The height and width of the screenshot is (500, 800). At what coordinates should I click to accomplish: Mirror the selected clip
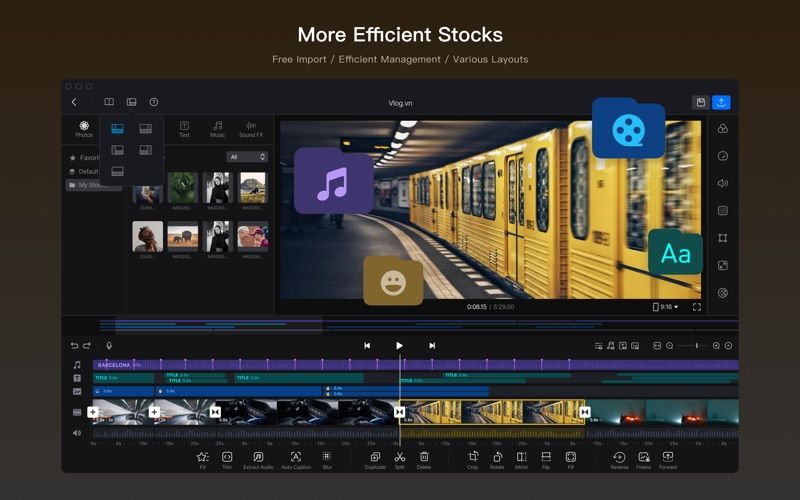click(521, 460)
